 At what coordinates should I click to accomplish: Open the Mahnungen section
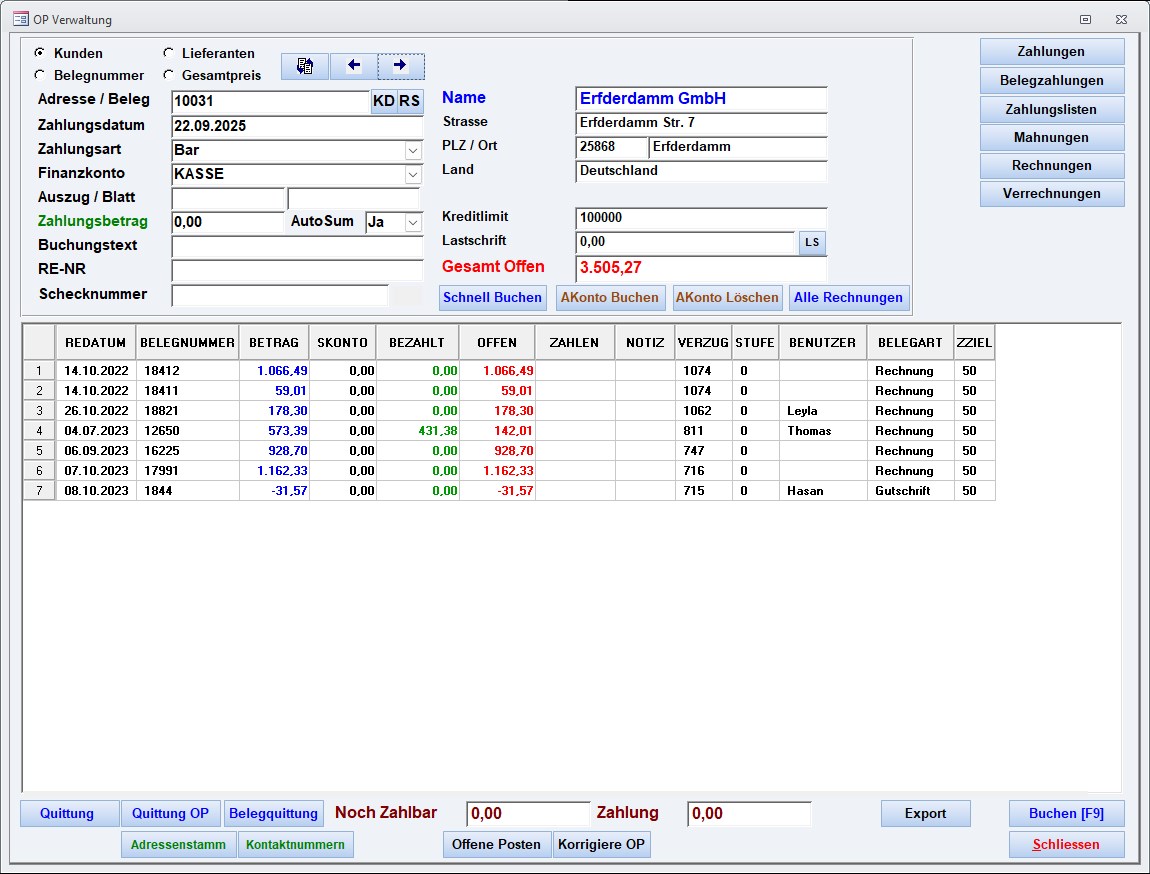point(1051,138)
